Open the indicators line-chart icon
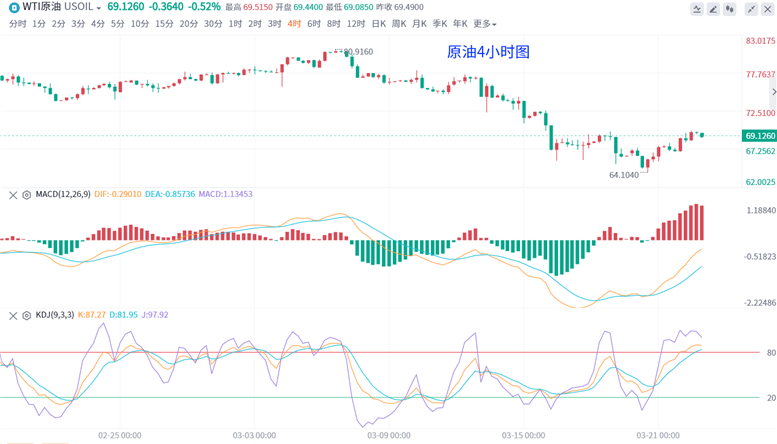 pyautogui.click(x=697, y=9)
